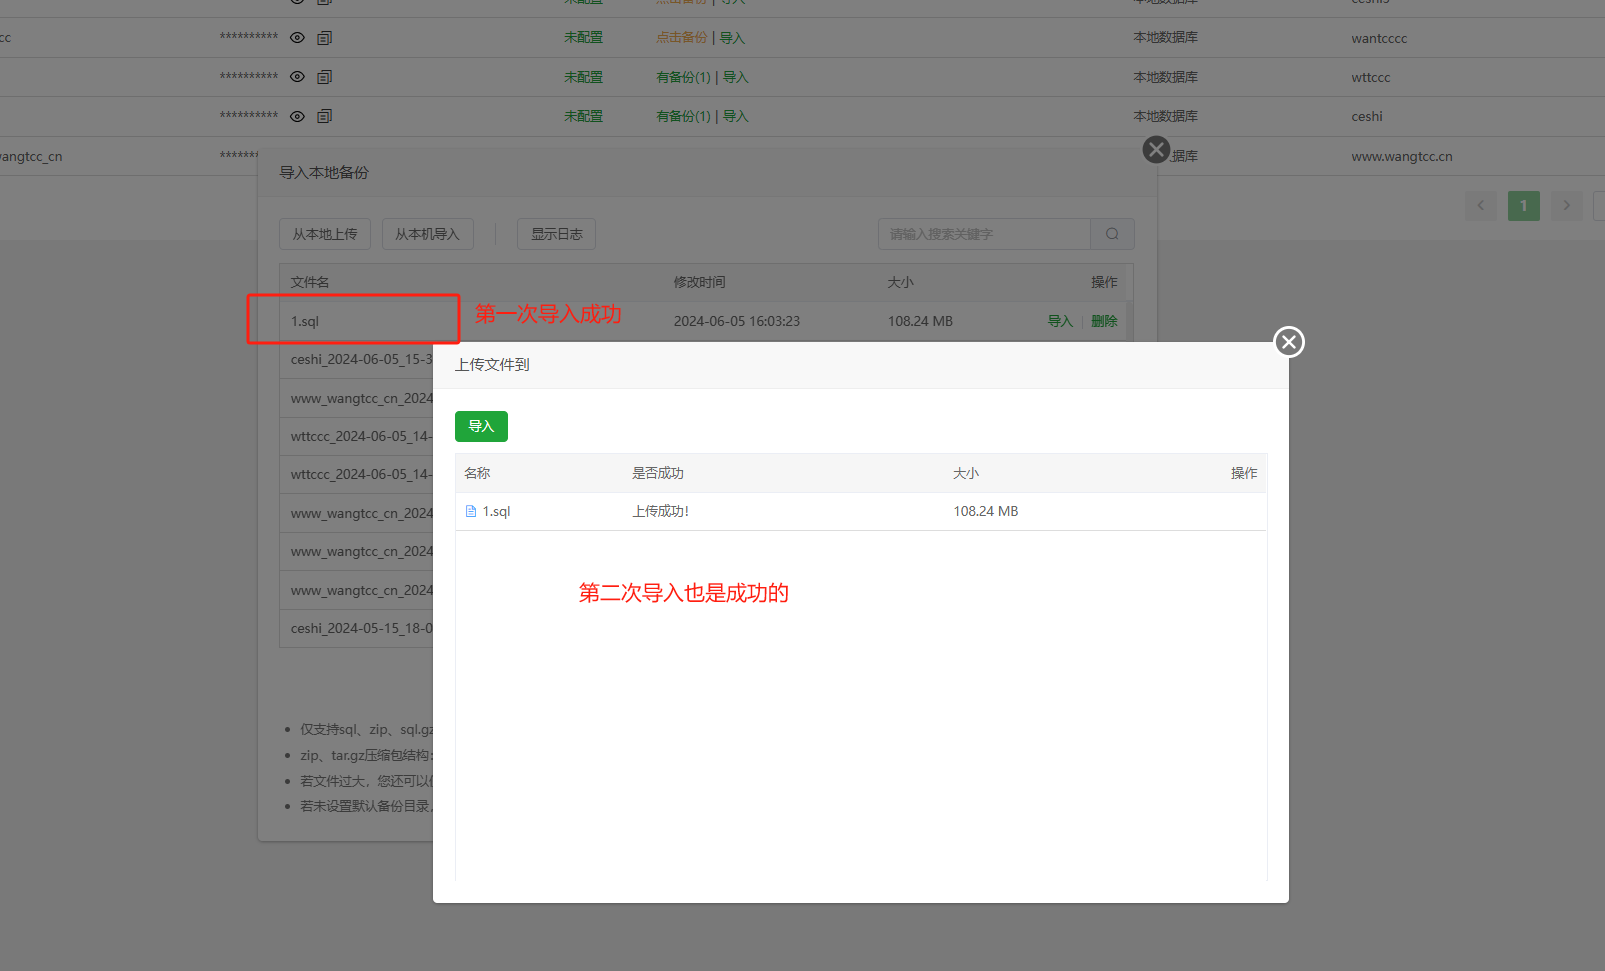Click 未配置 in the wantcccc row
The image size is (1605, 971).
(x=583, y=38)
